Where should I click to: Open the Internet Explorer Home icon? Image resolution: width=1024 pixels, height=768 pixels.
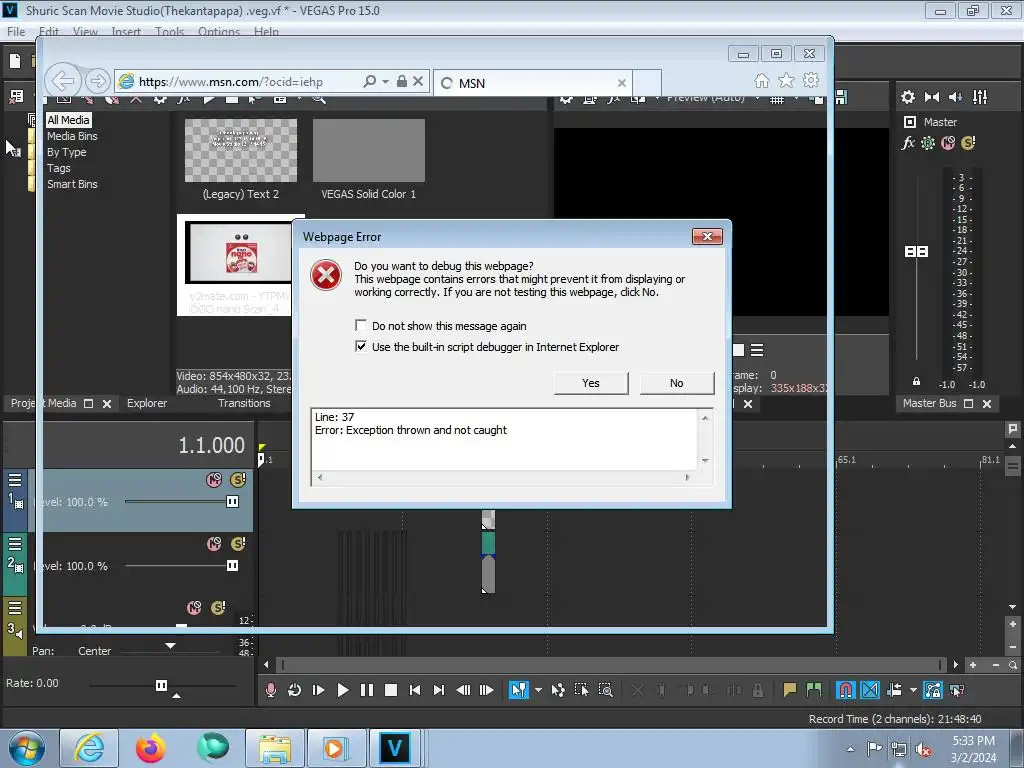(x=761, y=80)
